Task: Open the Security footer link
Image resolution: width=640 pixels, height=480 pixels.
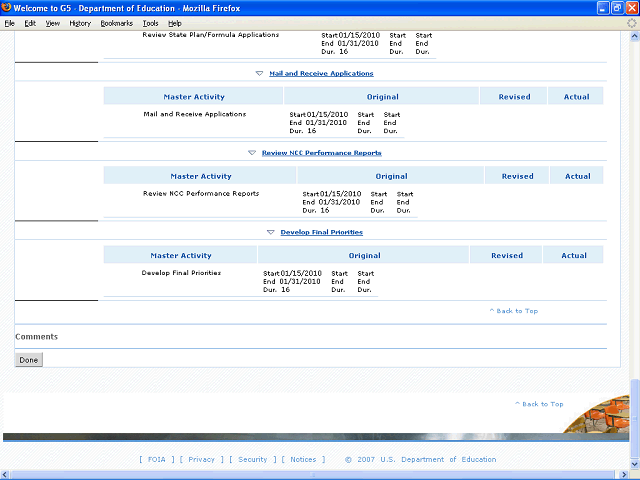Action: pyautogui.click(x=252, y=460)
